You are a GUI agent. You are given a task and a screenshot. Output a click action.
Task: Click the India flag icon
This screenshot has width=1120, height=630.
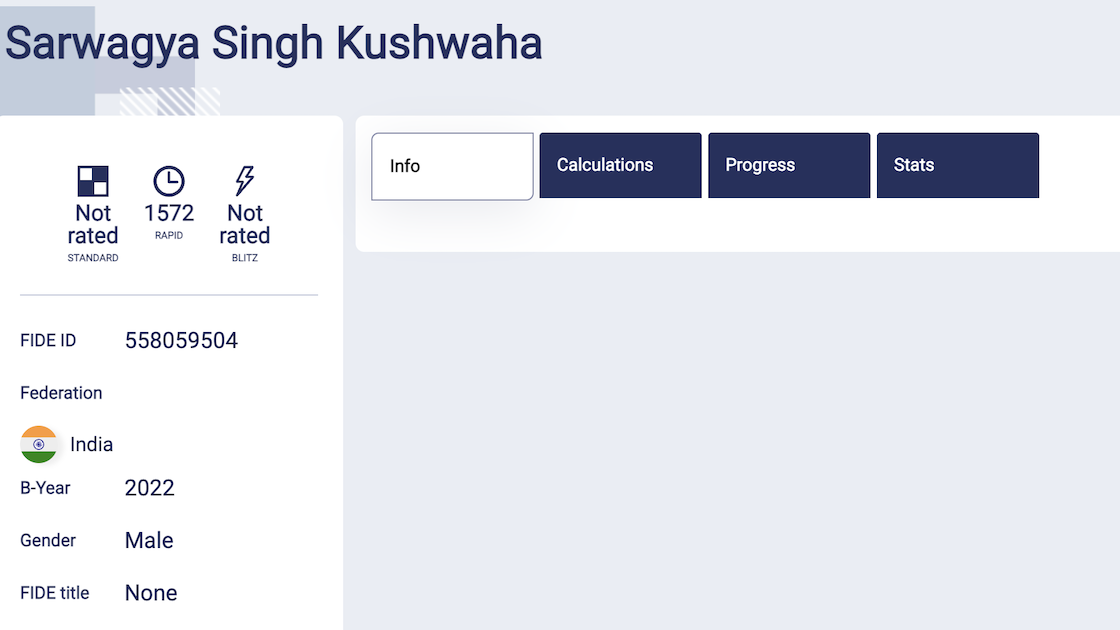coord(39,444)
